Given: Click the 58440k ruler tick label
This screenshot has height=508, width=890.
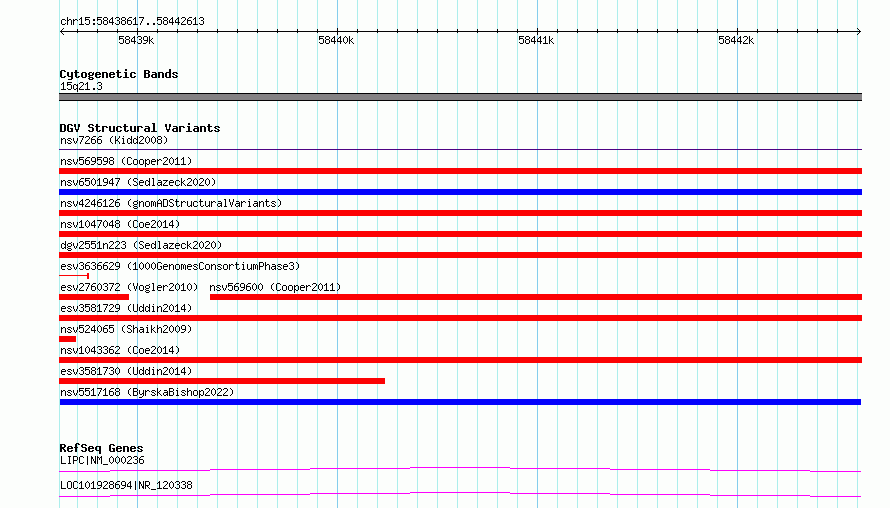Looking at the screenshot, I should coord(336,40).
